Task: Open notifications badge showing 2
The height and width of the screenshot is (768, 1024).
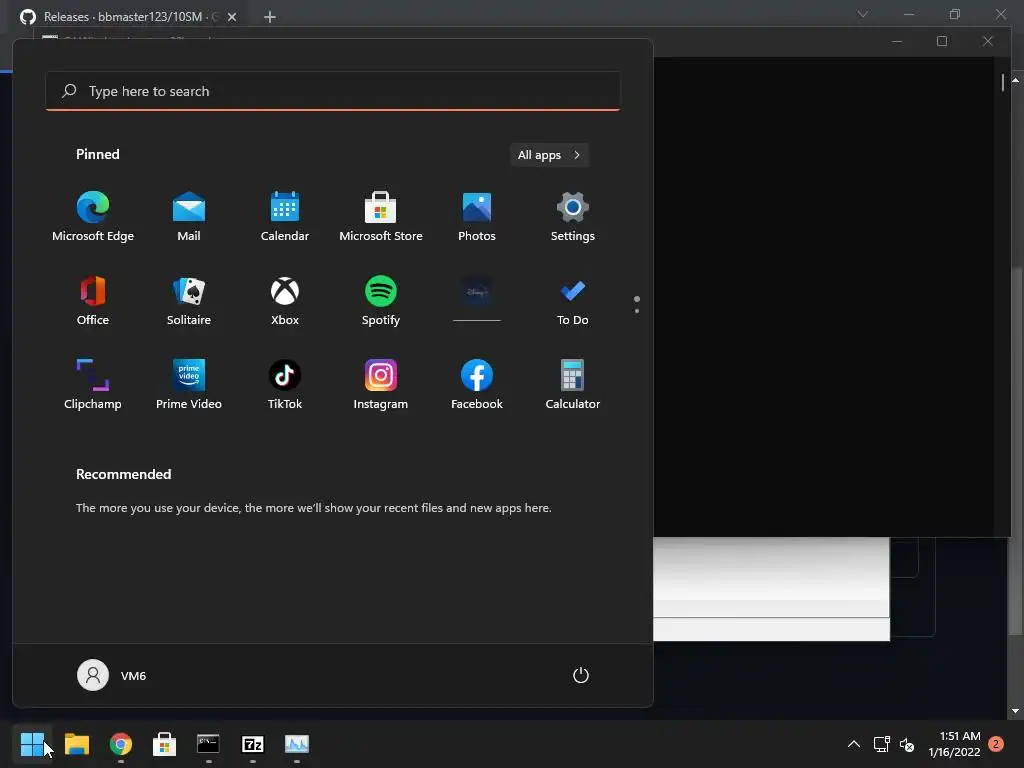Action: (996, 744)
